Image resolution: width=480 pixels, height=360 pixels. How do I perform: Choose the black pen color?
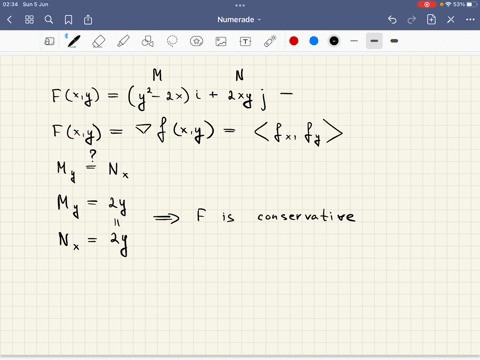pyautogui.click(x=334, y=41)
